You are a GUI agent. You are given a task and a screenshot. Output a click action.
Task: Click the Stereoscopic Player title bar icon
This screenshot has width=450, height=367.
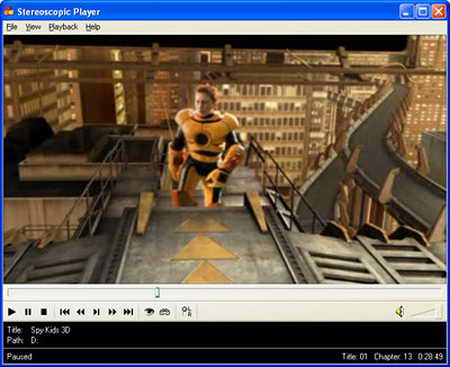click(9, 12)
